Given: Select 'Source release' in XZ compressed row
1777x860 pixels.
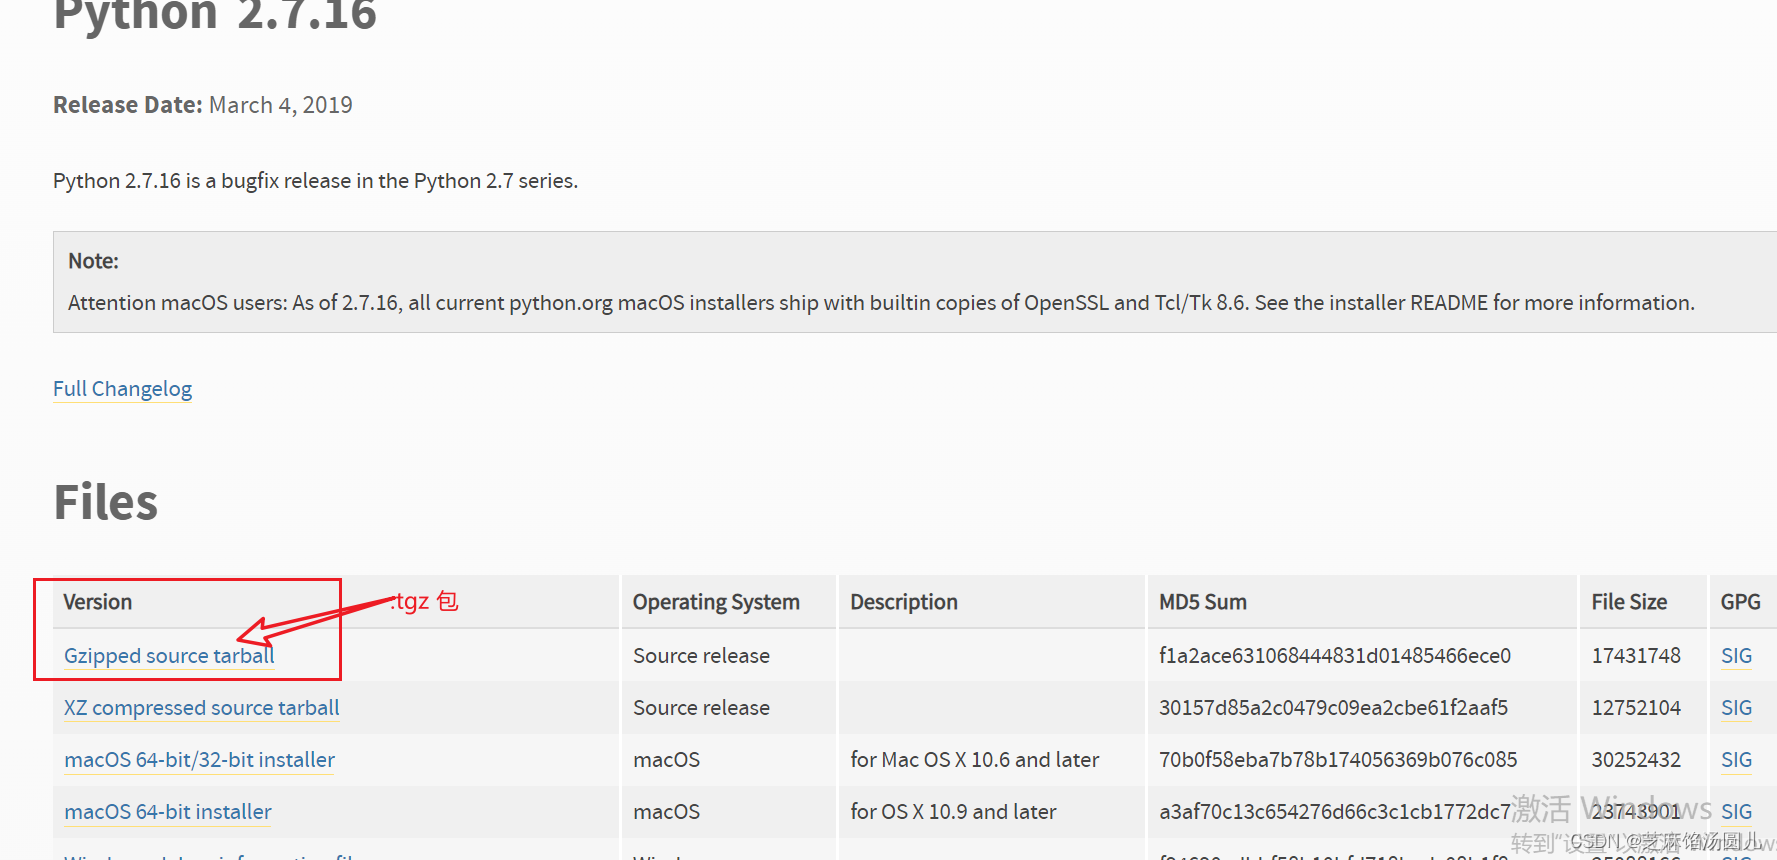Looking at the screenshot, I should (x=701, y=708).
